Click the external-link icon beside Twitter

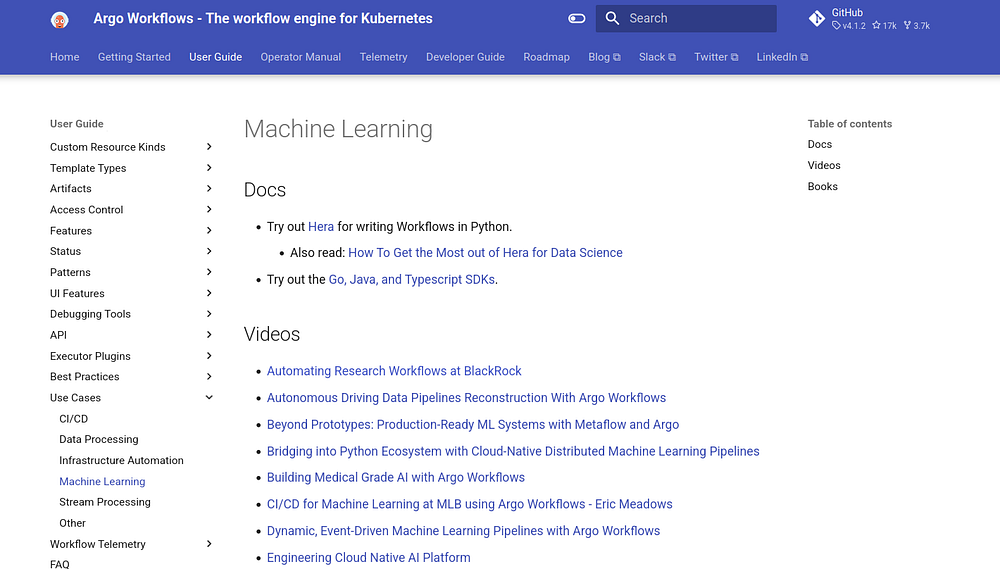[x=734, y=57]
